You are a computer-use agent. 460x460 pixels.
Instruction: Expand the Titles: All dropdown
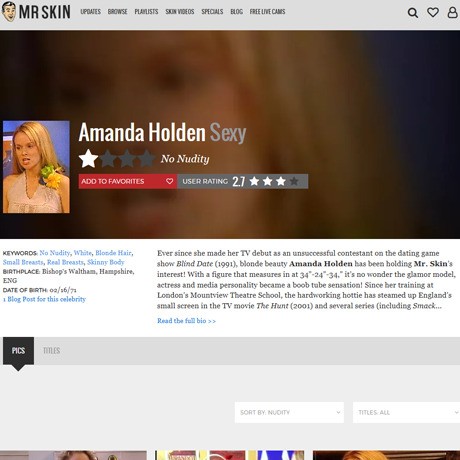click(x=406, y=412)
